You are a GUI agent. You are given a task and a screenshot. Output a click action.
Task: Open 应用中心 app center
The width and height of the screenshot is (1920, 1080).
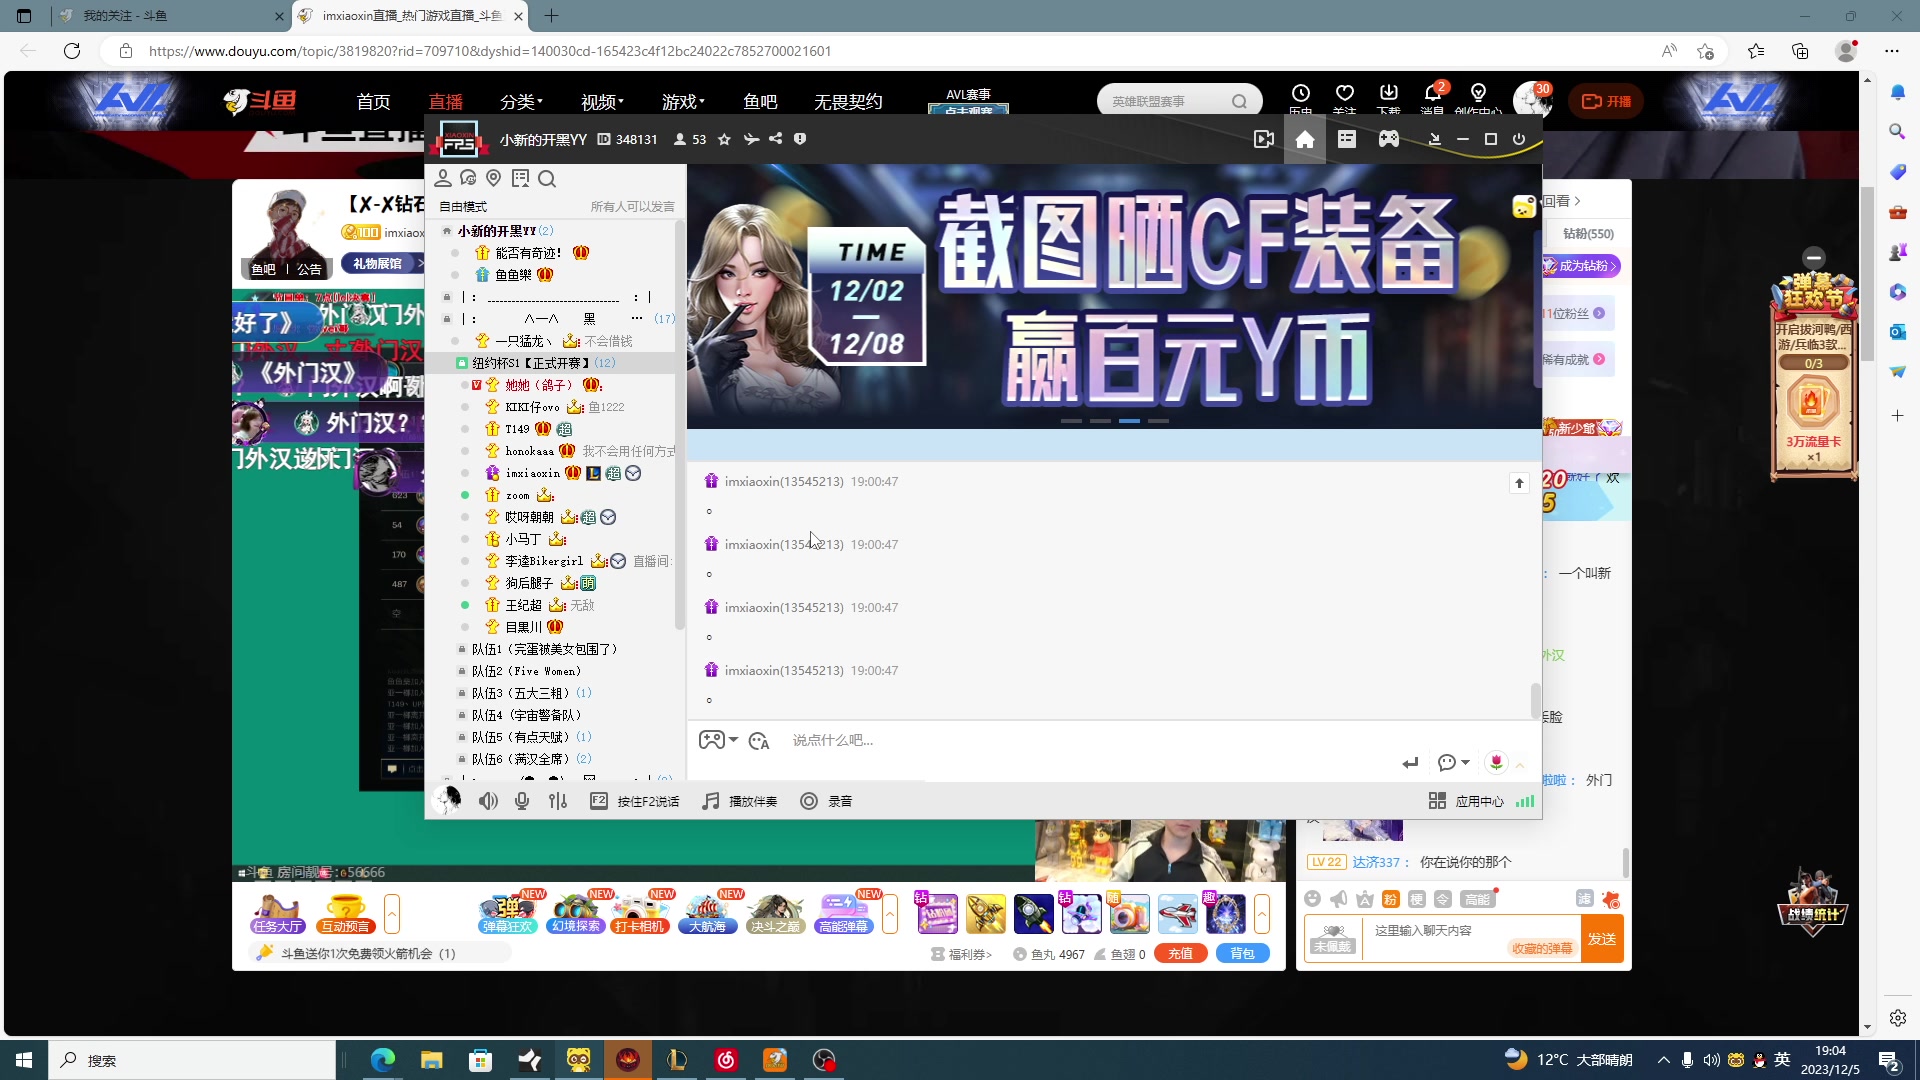click(x=1466, y=801)
